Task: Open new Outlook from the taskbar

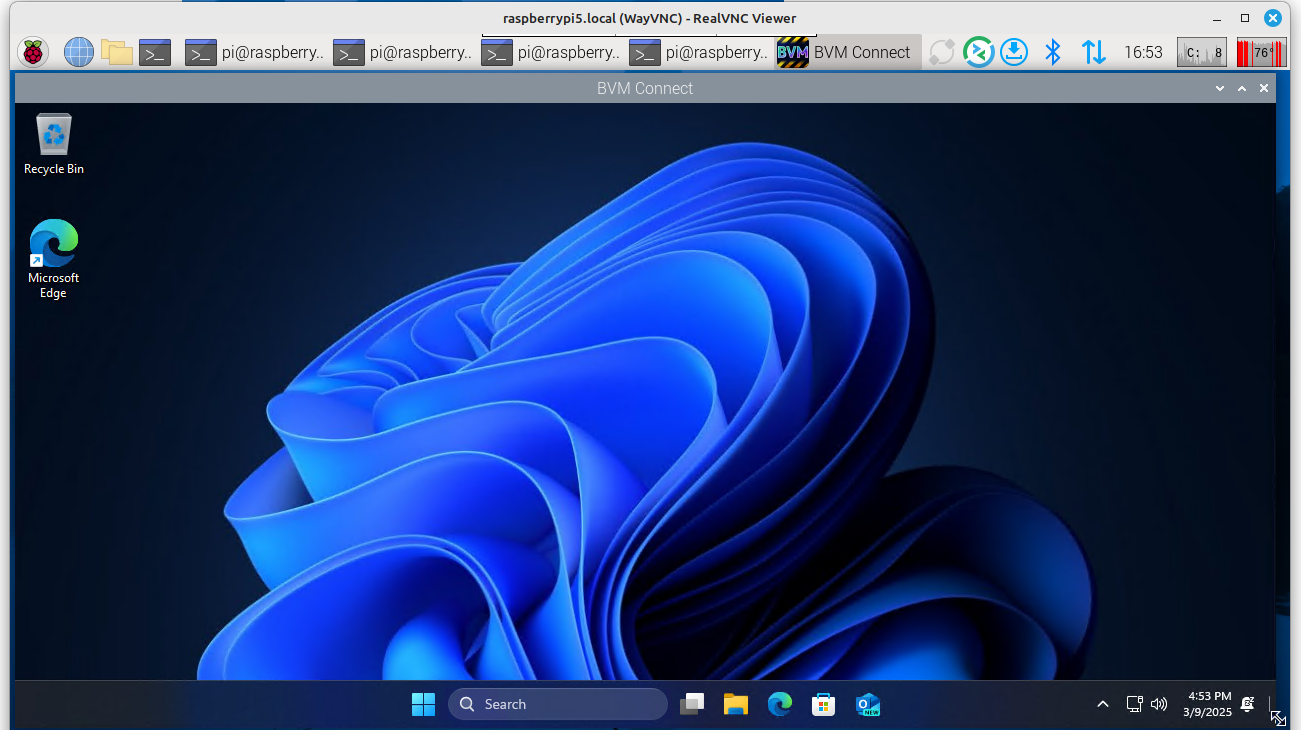Action: pyautogui.click(x=867, y=704)
